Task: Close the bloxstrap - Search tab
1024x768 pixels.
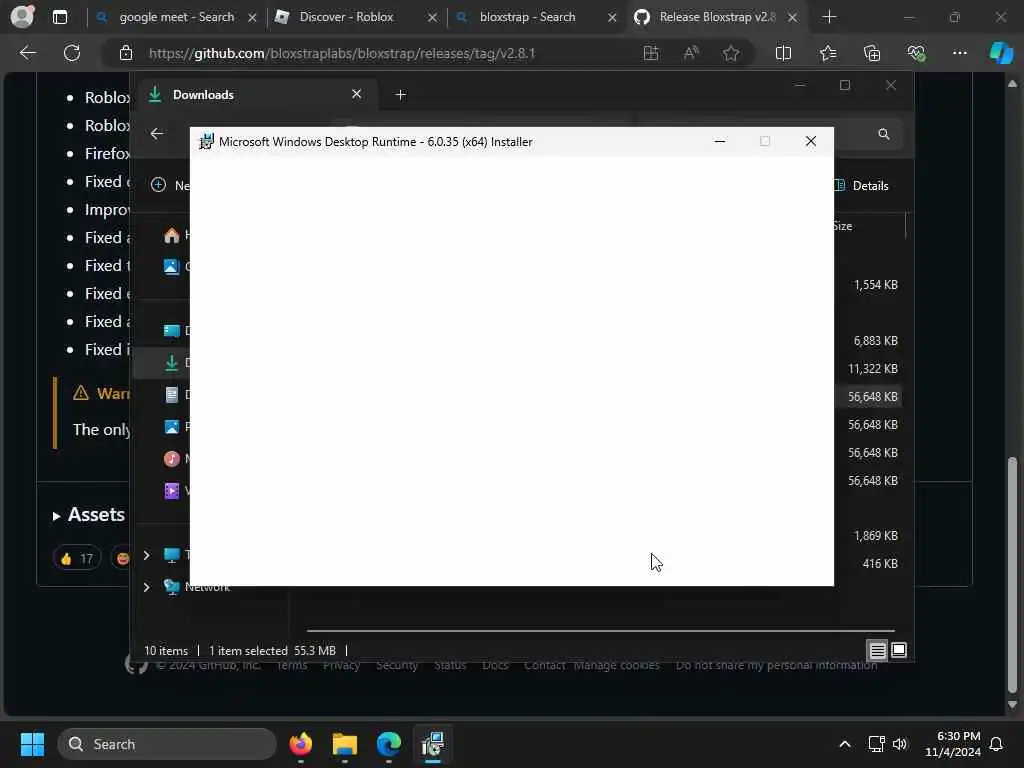Action: pos(612,18)
